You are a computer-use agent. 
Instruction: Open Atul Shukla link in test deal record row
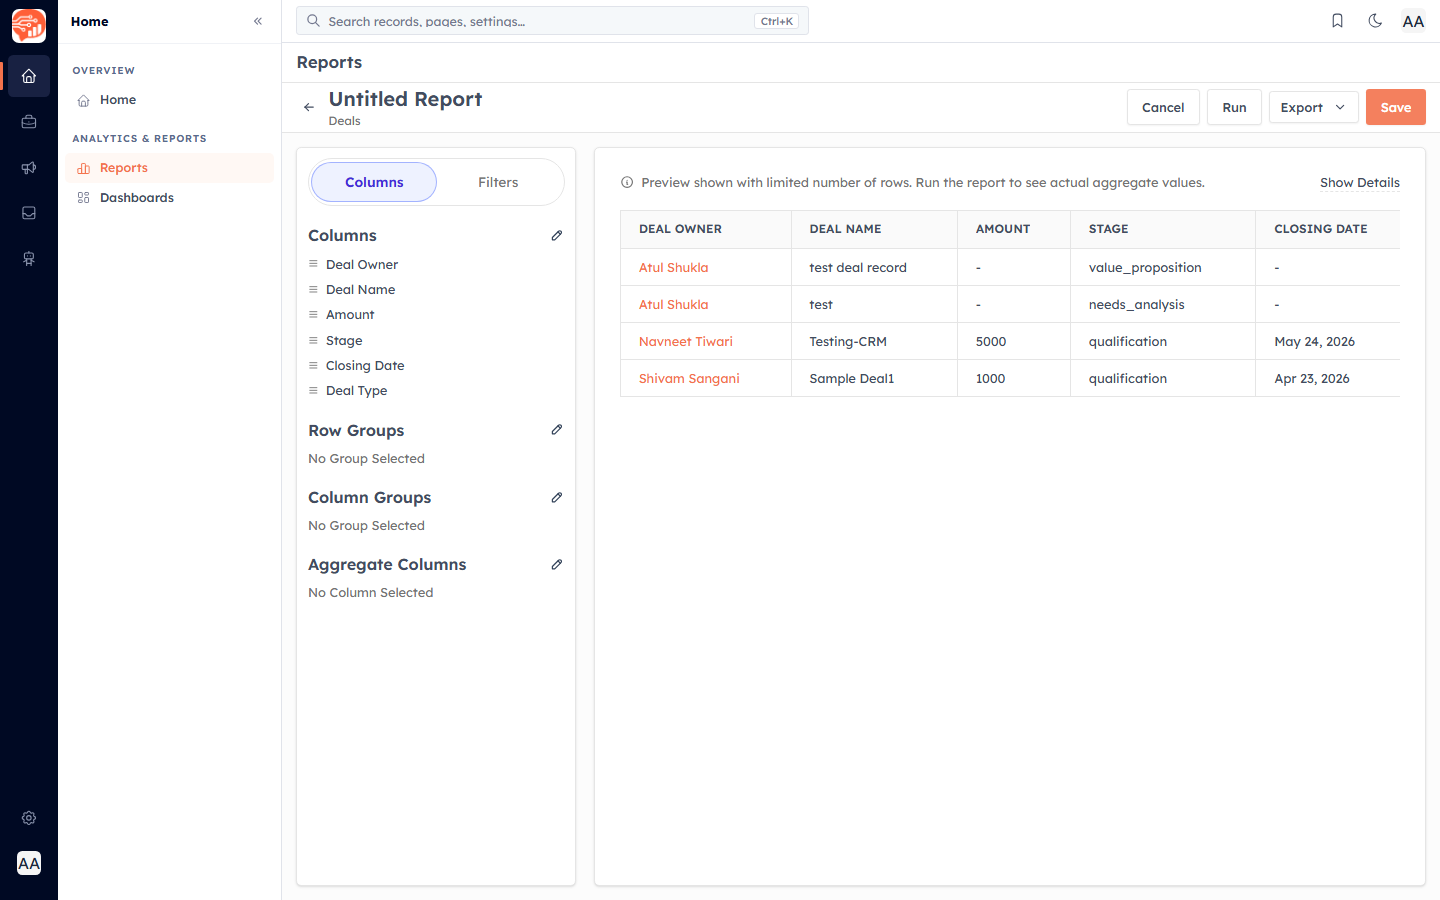click(673, 267)
